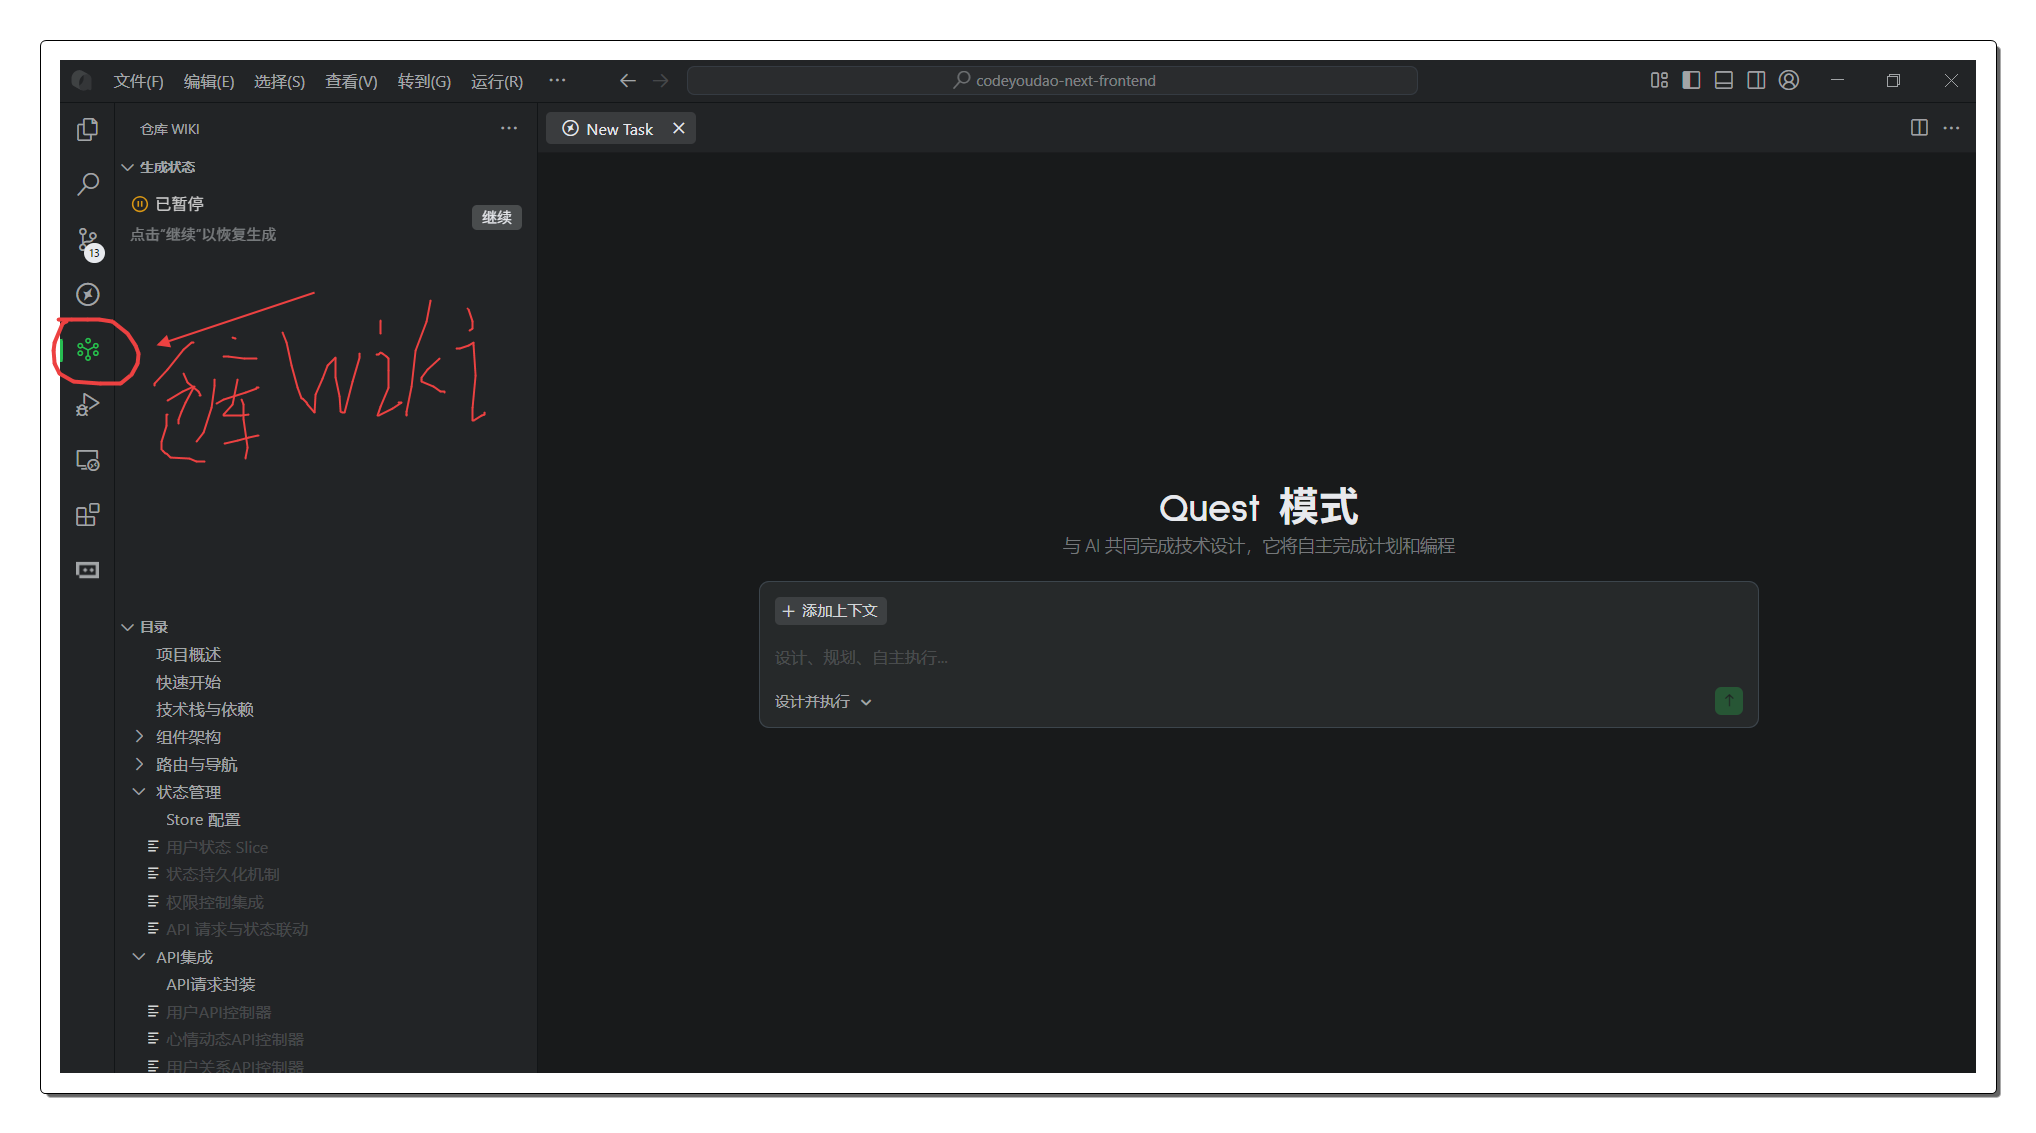This screenshot has height=1133, width=2036.
Task: Split the editor to the right
Action: tap(1919, 128)
